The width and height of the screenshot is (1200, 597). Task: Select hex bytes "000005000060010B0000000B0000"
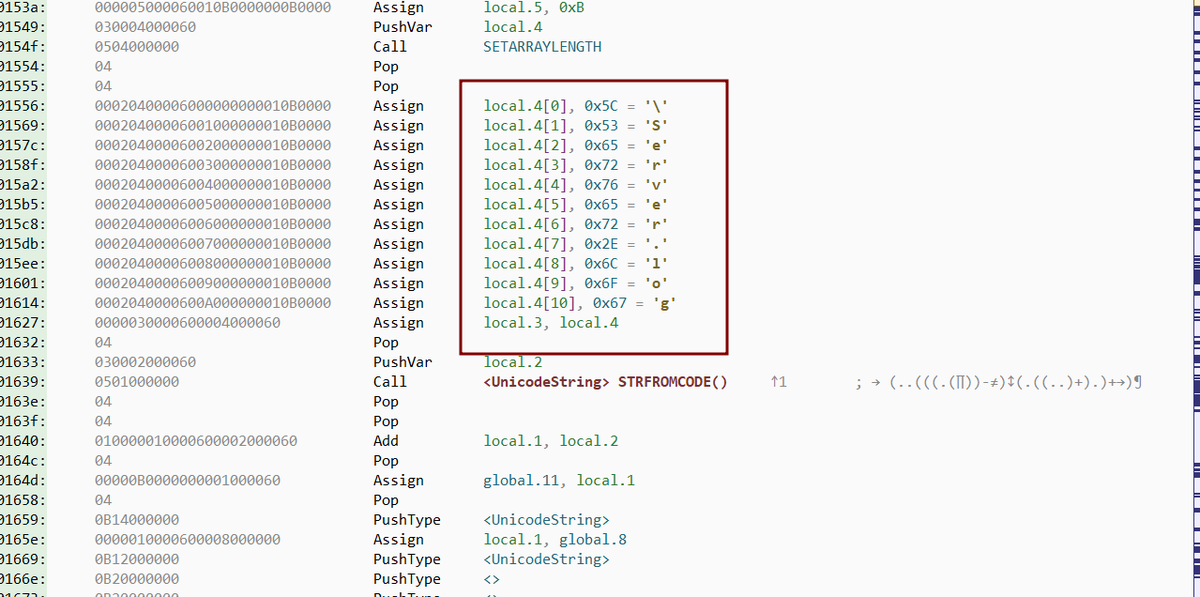tap(212, 7)
